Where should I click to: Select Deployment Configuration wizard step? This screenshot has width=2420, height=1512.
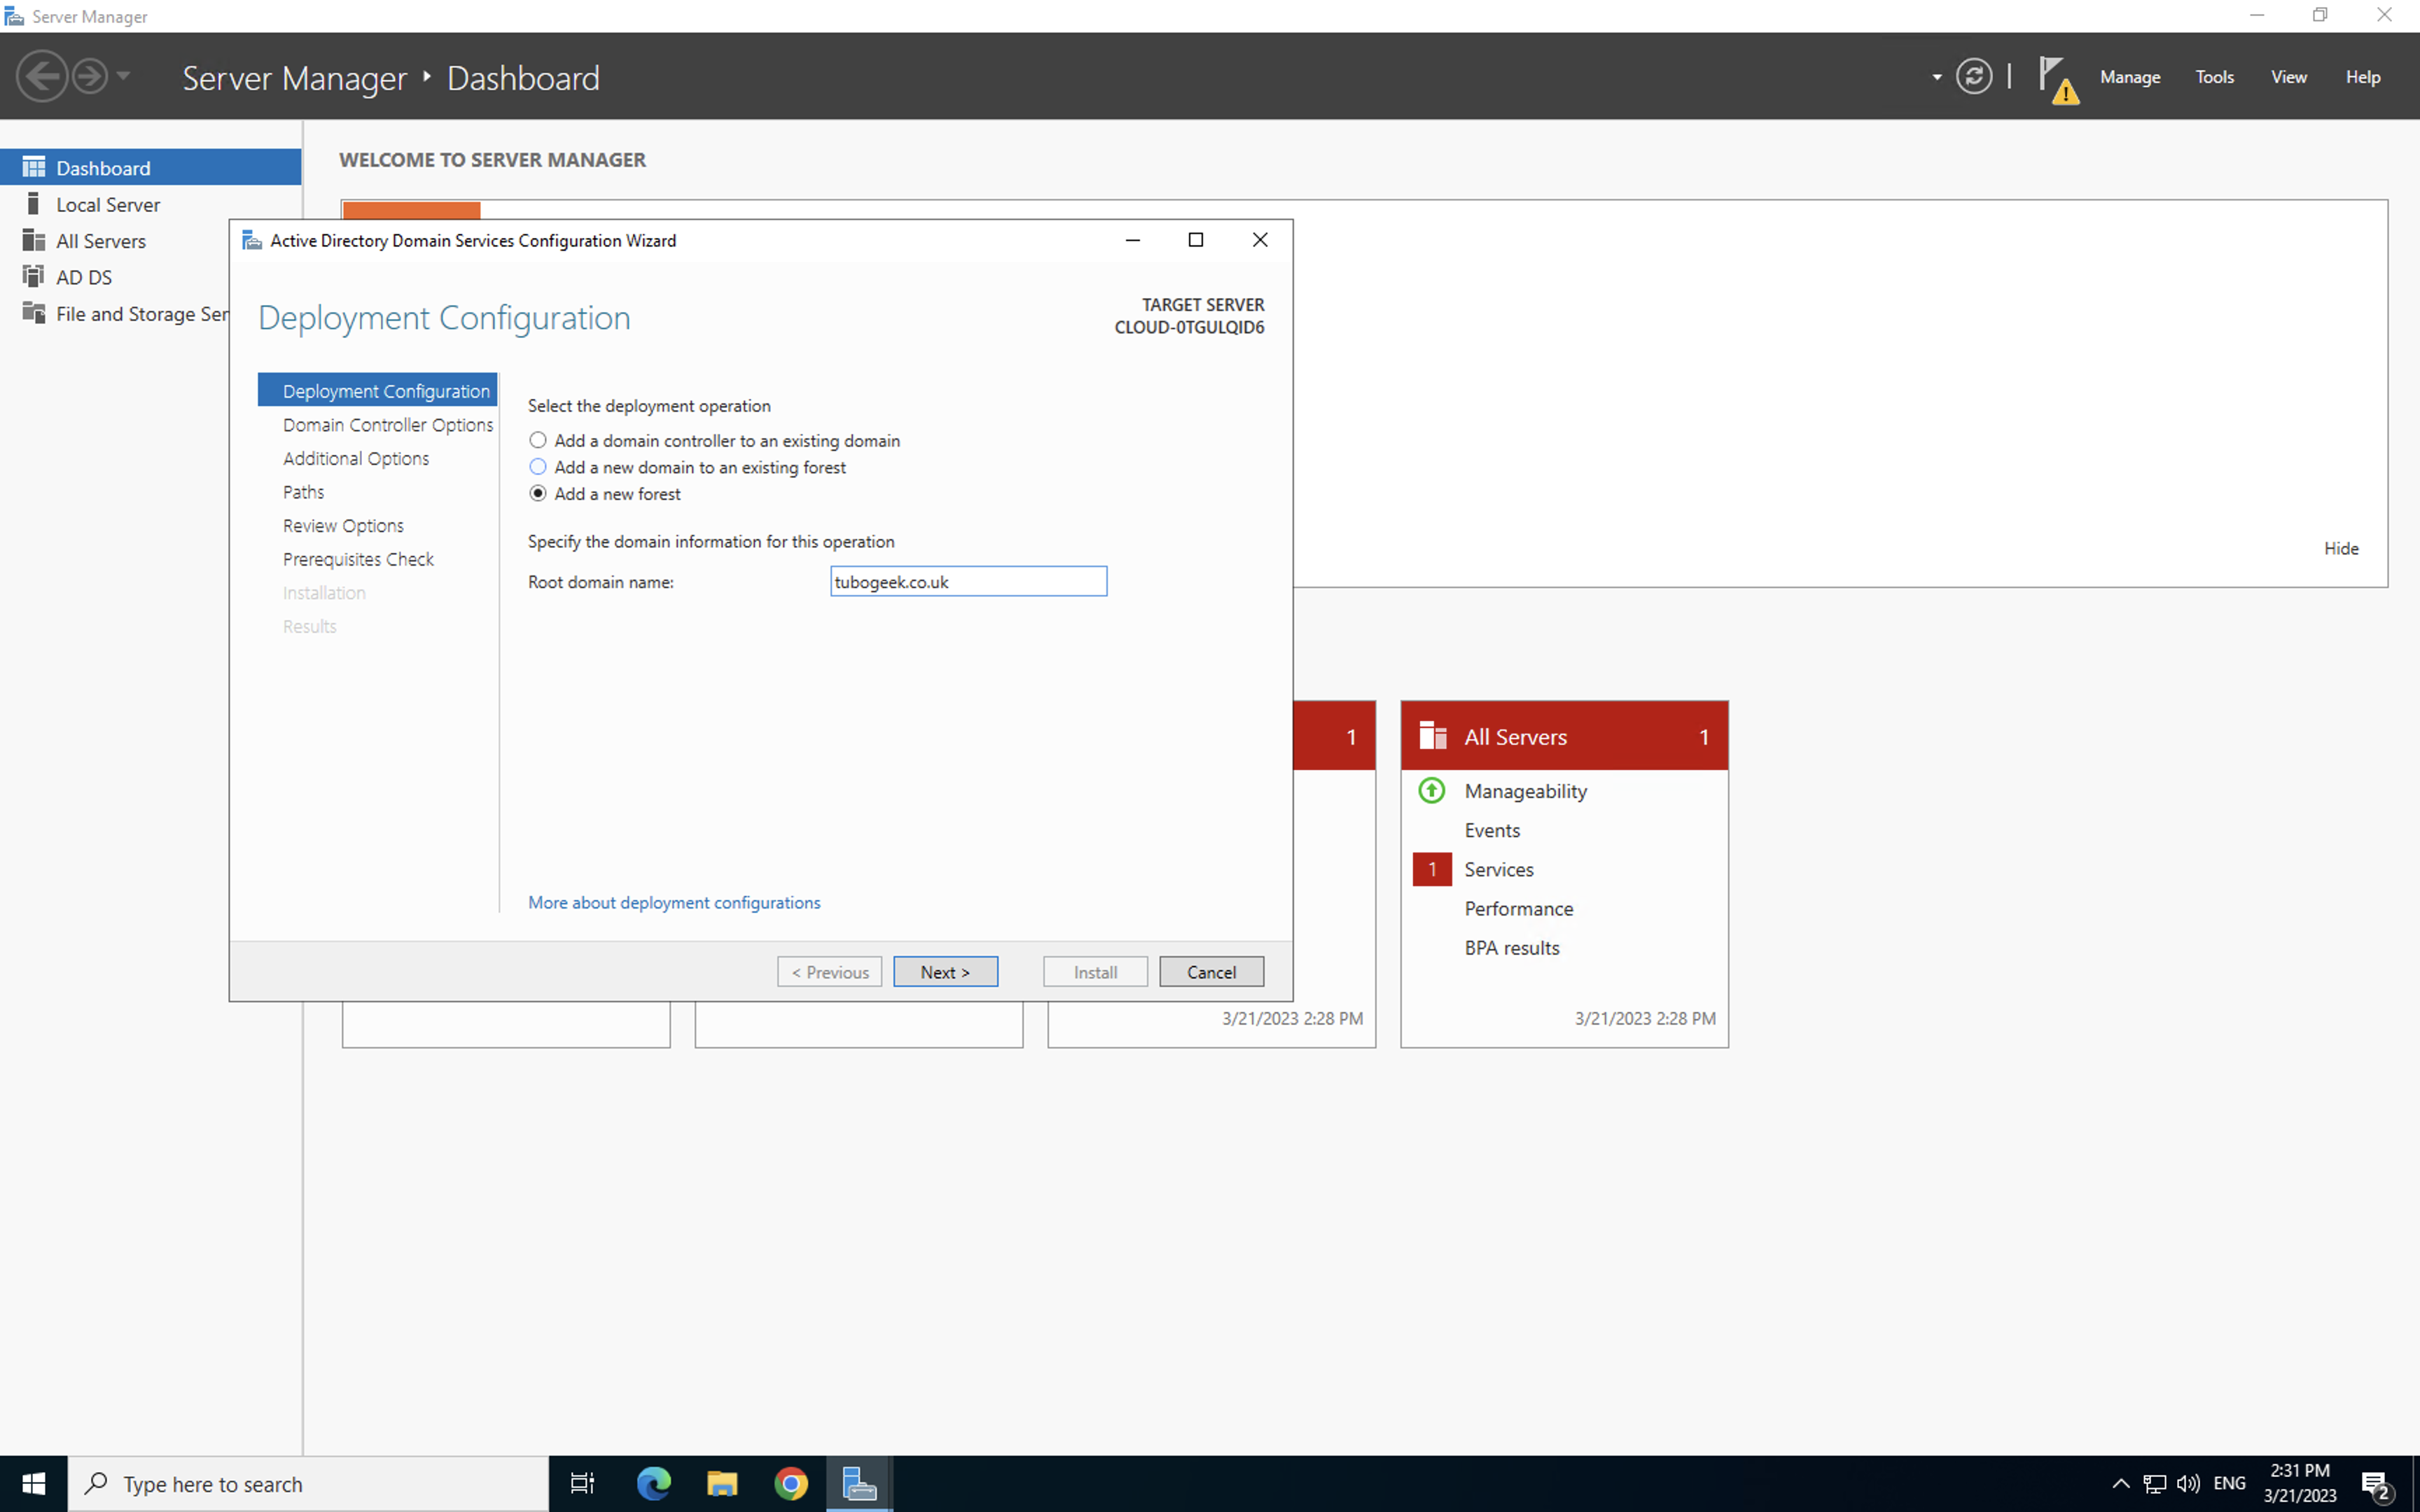click(x=377, y=390)
